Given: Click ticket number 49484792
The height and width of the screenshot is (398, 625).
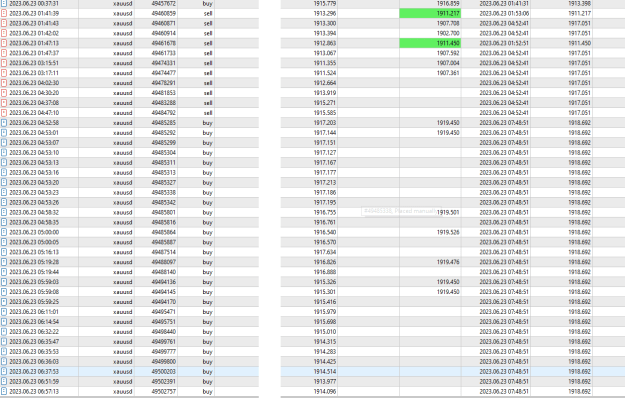Looking at the screenshot, I should coord(163,113).
